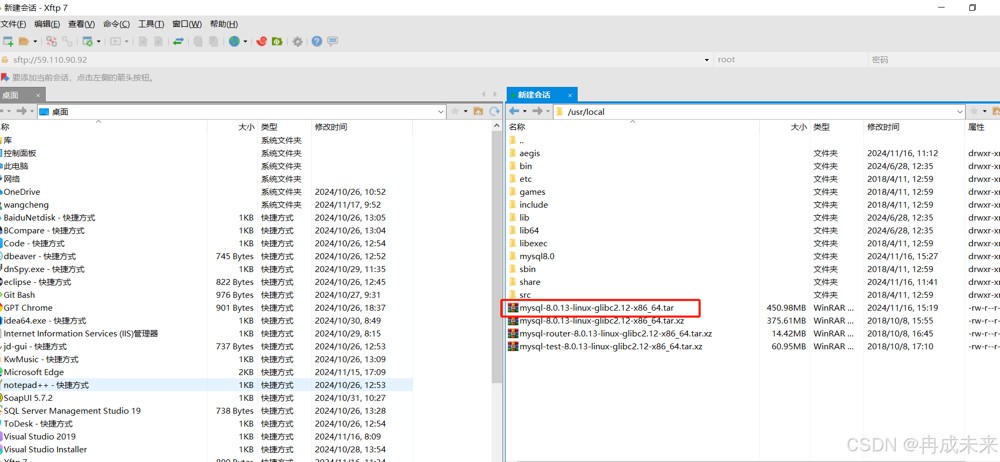
Task: Open the 帮助(H) menu
Action: (224, 24)
